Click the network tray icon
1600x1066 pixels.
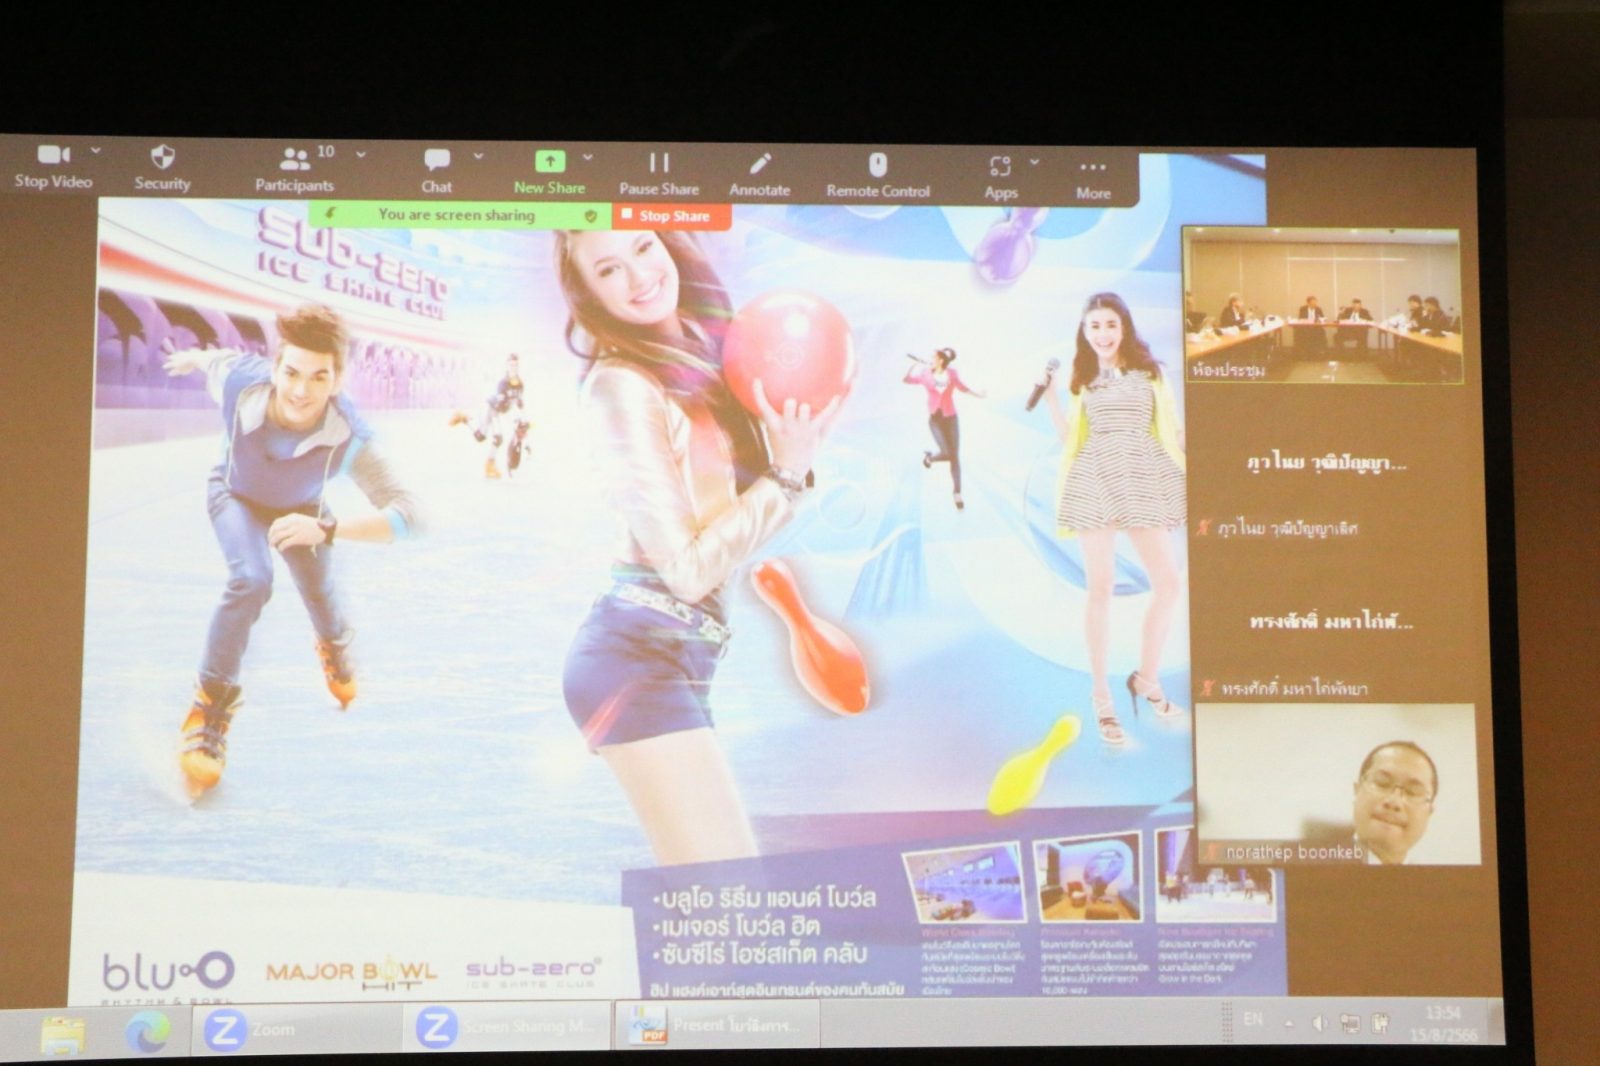click(x=1350, y=1022)
